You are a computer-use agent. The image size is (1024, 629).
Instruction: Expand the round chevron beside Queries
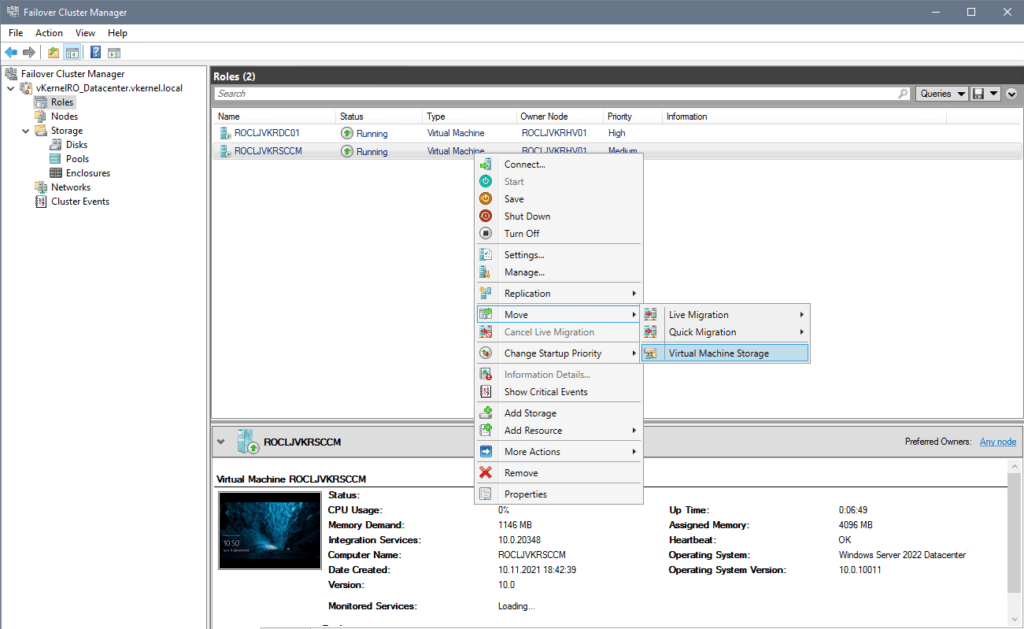1012,93
